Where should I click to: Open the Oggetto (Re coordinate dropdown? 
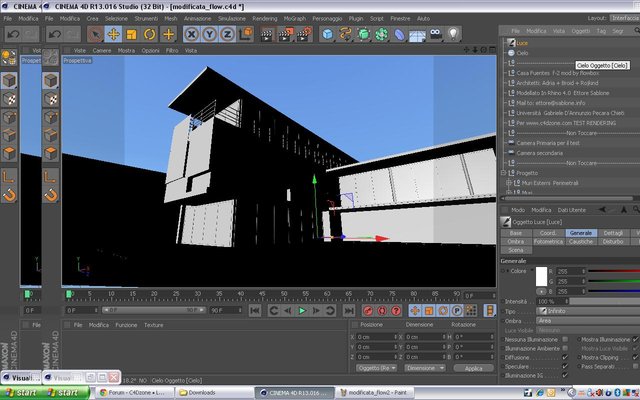click(376, 368)
